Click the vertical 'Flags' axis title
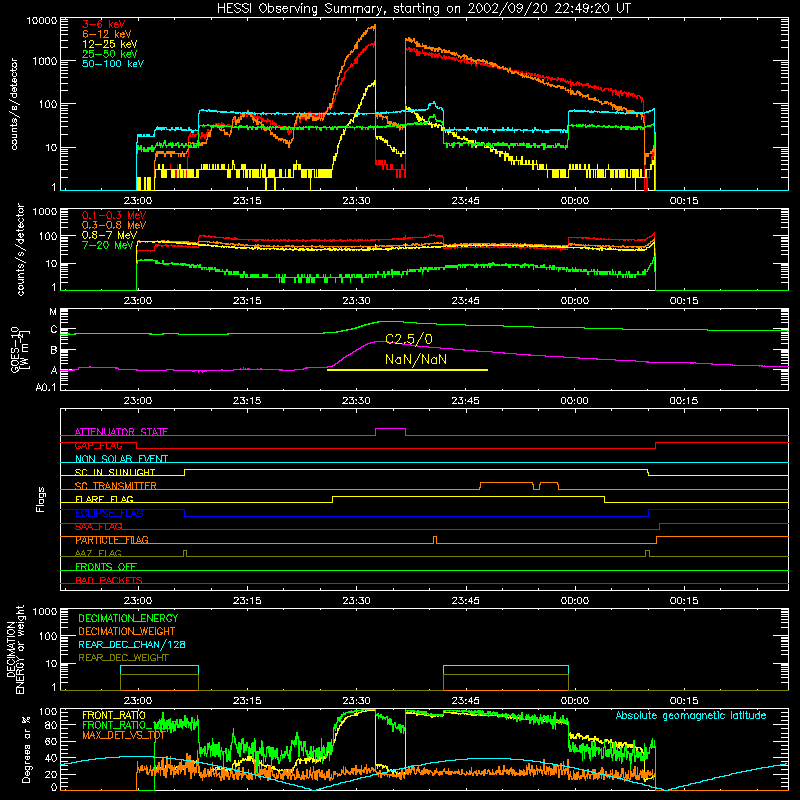The width and height of the screenshot is (800, 800). (41, 499)
